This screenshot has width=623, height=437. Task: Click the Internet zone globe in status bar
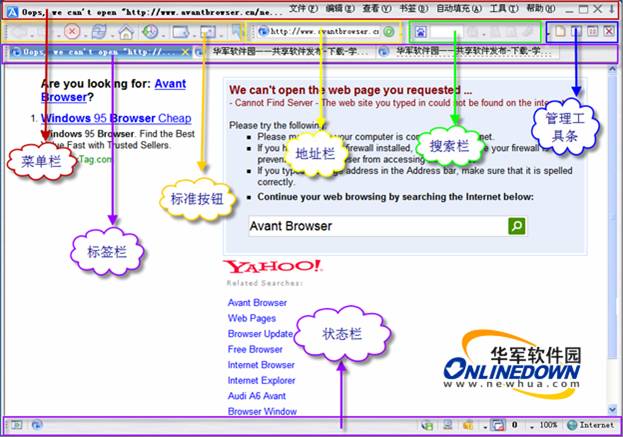click(572, 425)
